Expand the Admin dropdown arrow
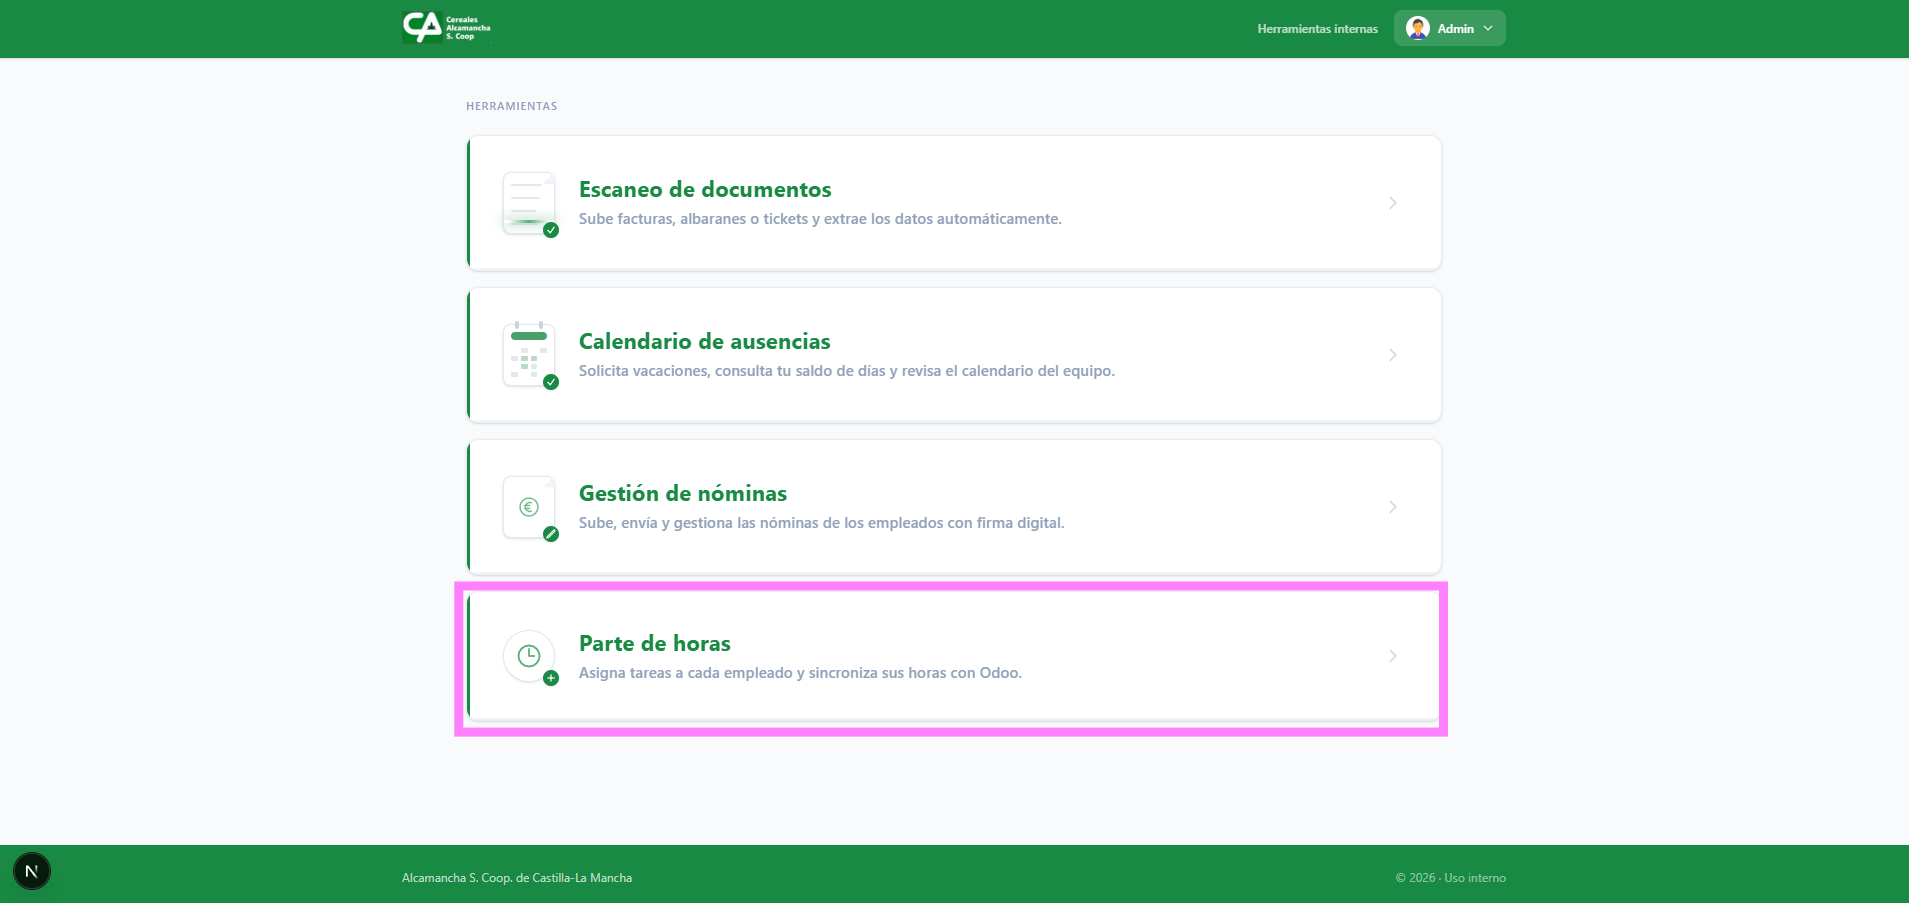 click(1488, 28)
